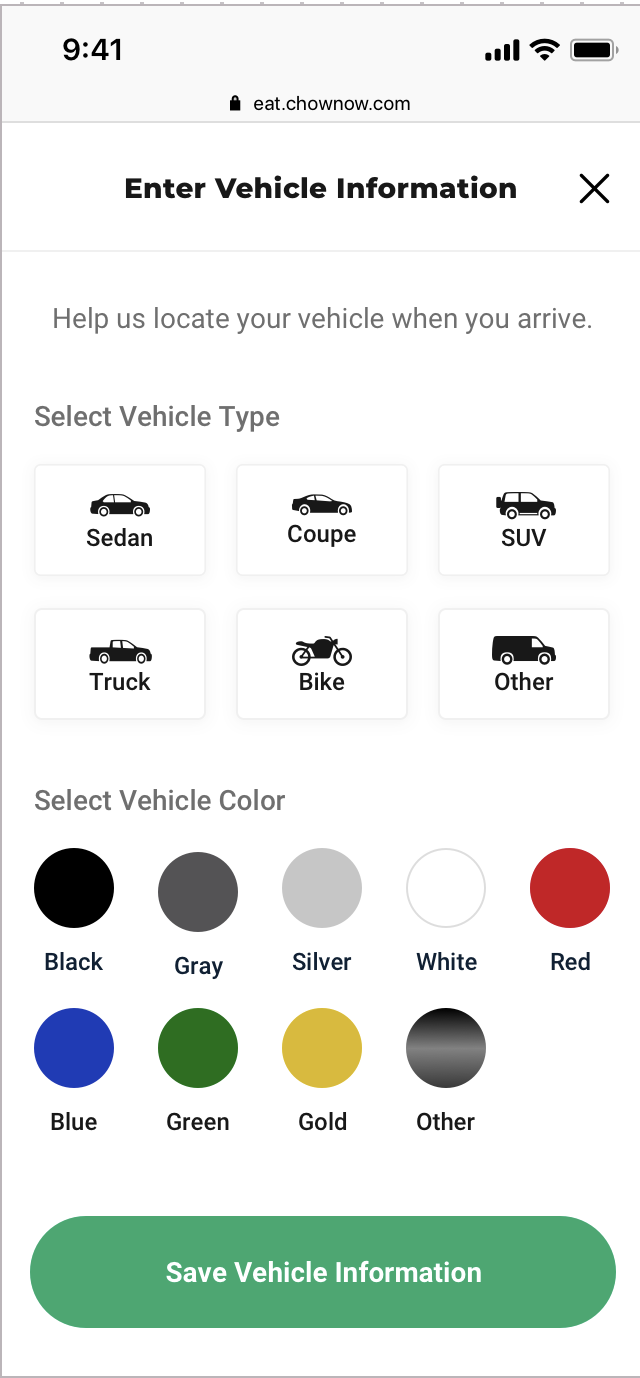Select the Gold vehicle color
The width and height of the screenshot is (640, 1378).
pyautogui.click(x=322, y=1047)
